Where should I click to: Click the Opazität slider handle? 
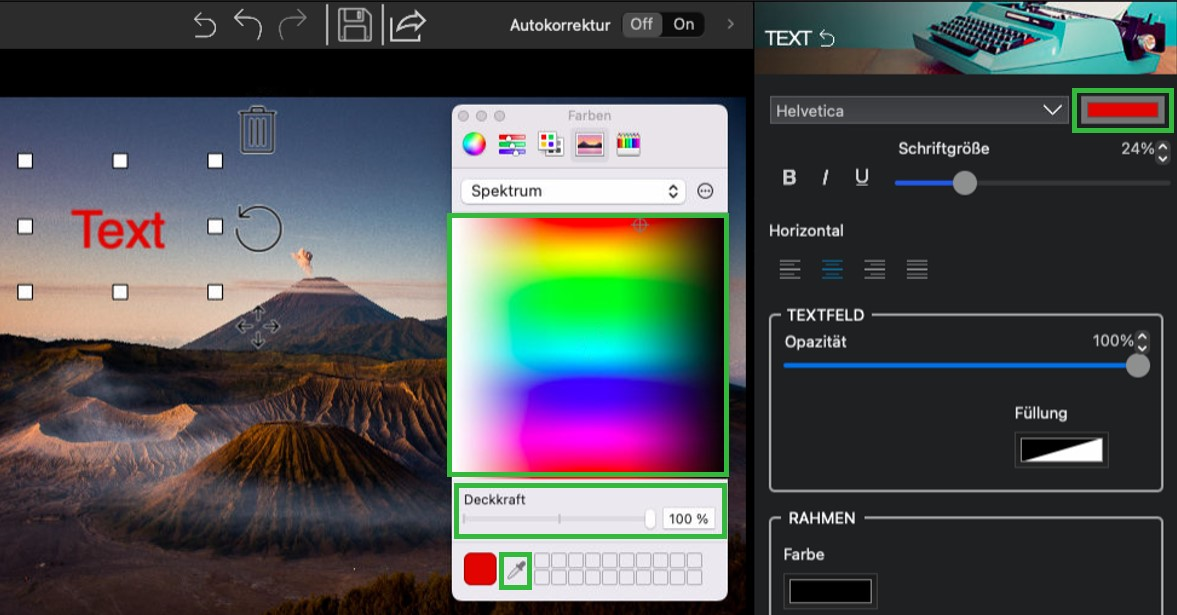1137,366
